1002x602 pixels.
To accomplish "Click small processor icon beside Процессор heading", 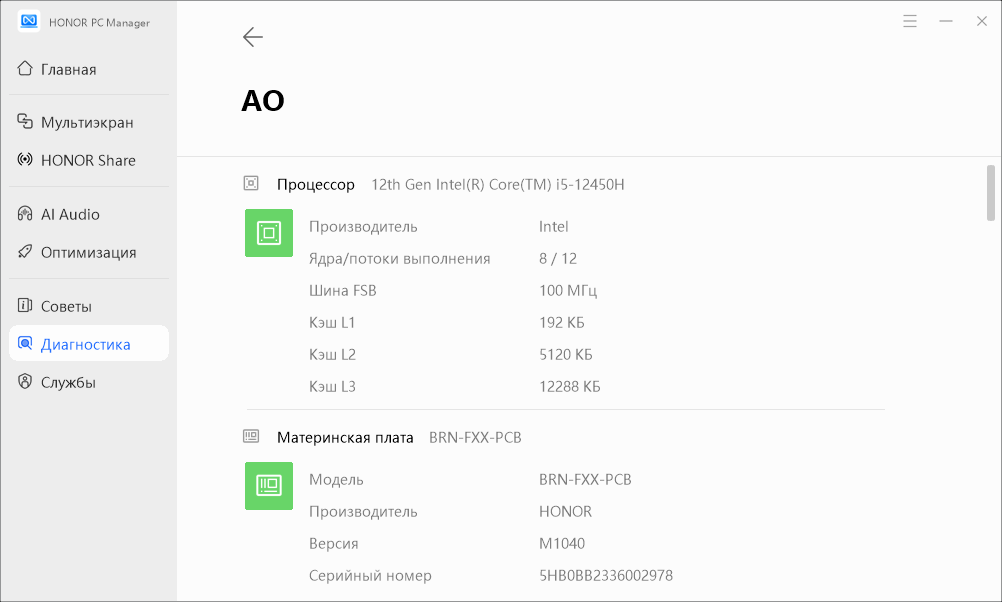I will [251, 184].
